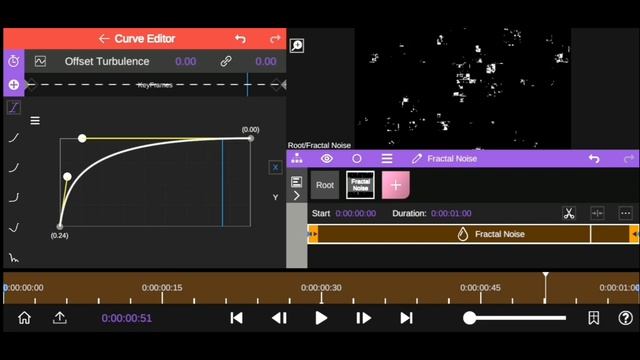This screenshot has width=640, height=360.
Task: Select the Fractal Noise layer thumbnail
Action: click(x=360, y=185)
